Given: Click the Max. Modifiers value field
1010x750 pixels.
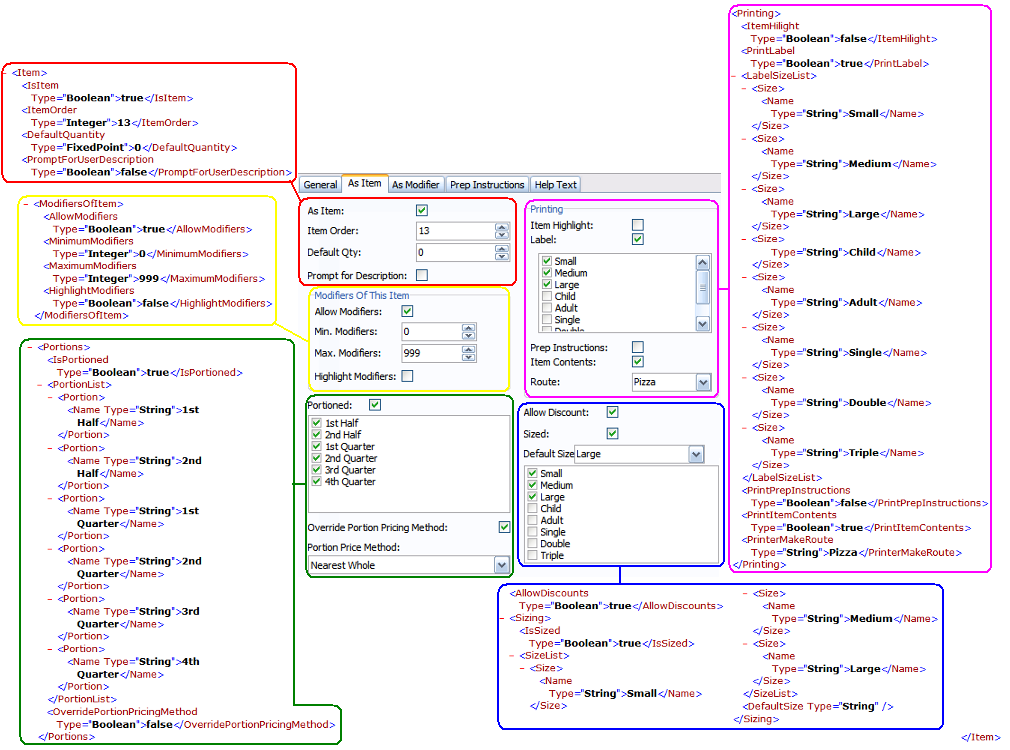Looking at the screenshot, I should tap(430, 353).
